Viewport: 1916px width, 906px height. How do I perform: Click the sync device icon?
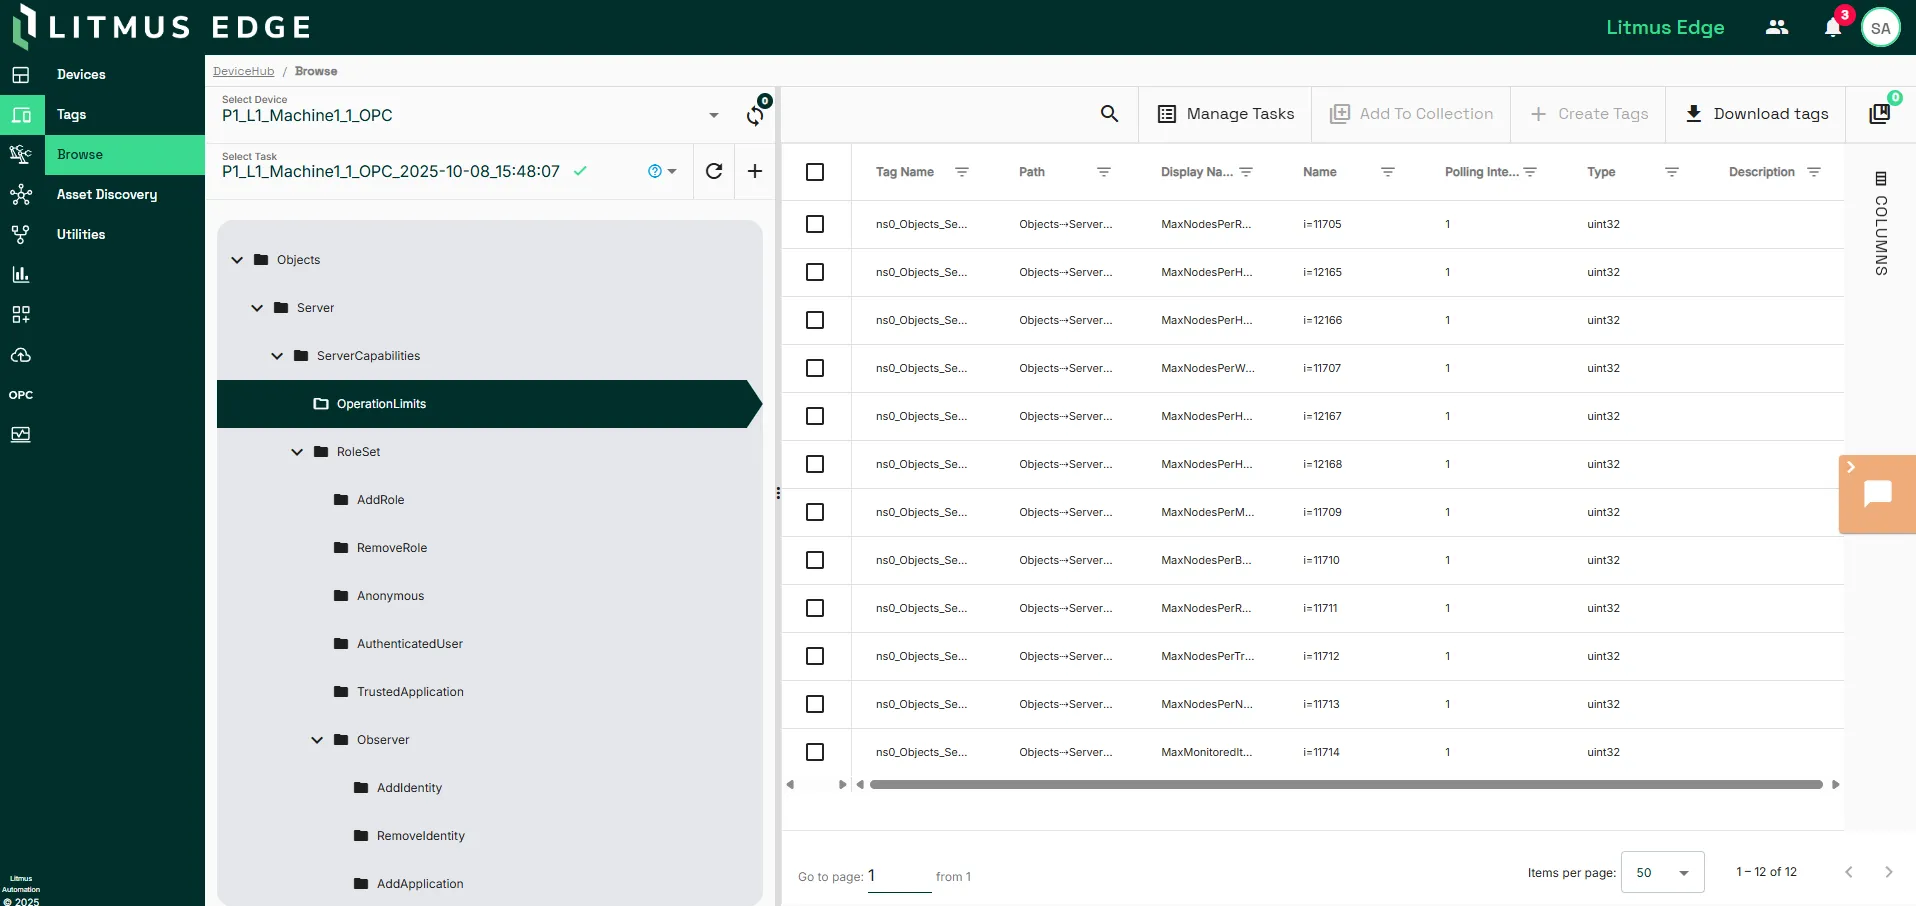(755, 115)
